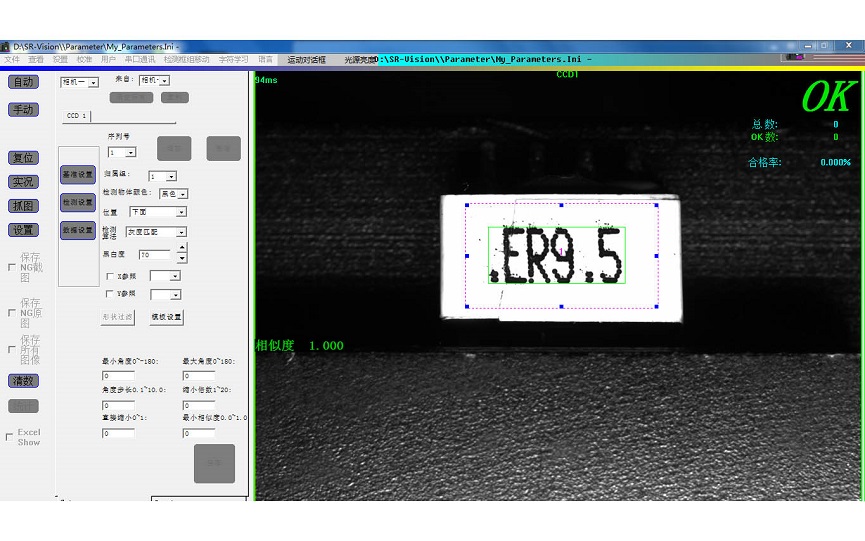
Task: Click the 实况 (Live view) button
Action: point(23,182)
